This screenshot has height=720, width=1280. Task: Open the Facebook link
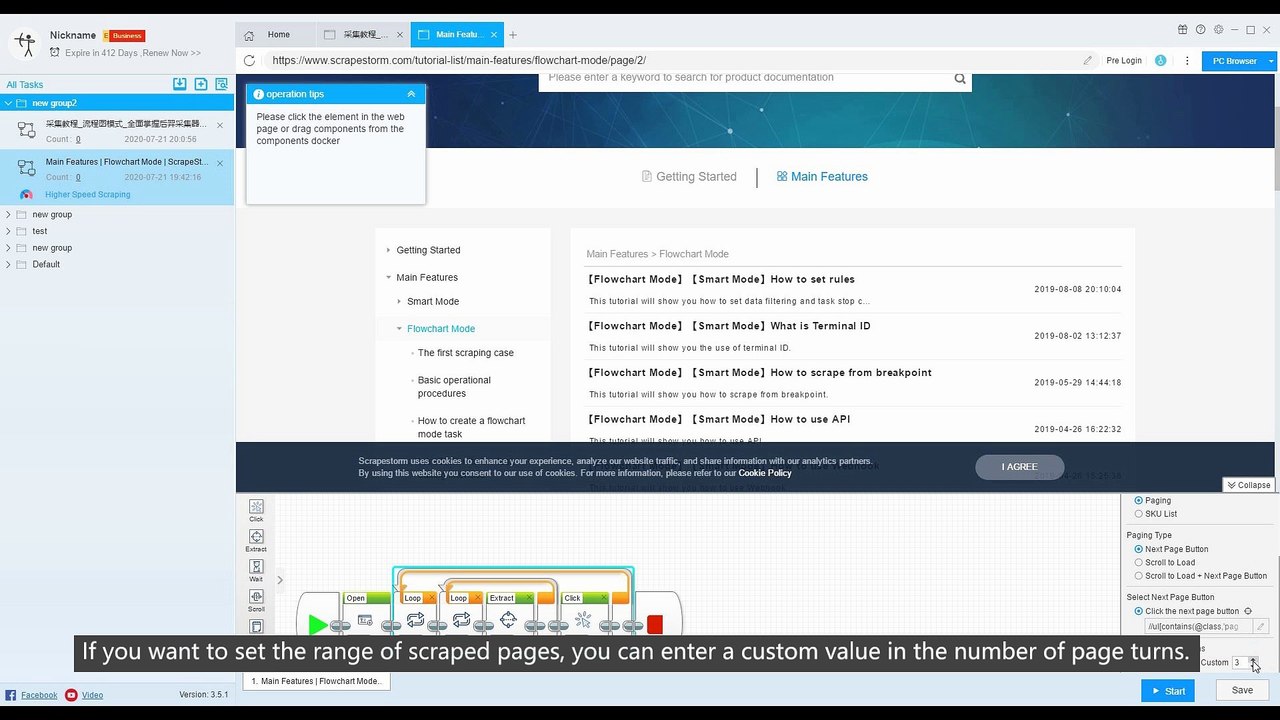point(39,695)
